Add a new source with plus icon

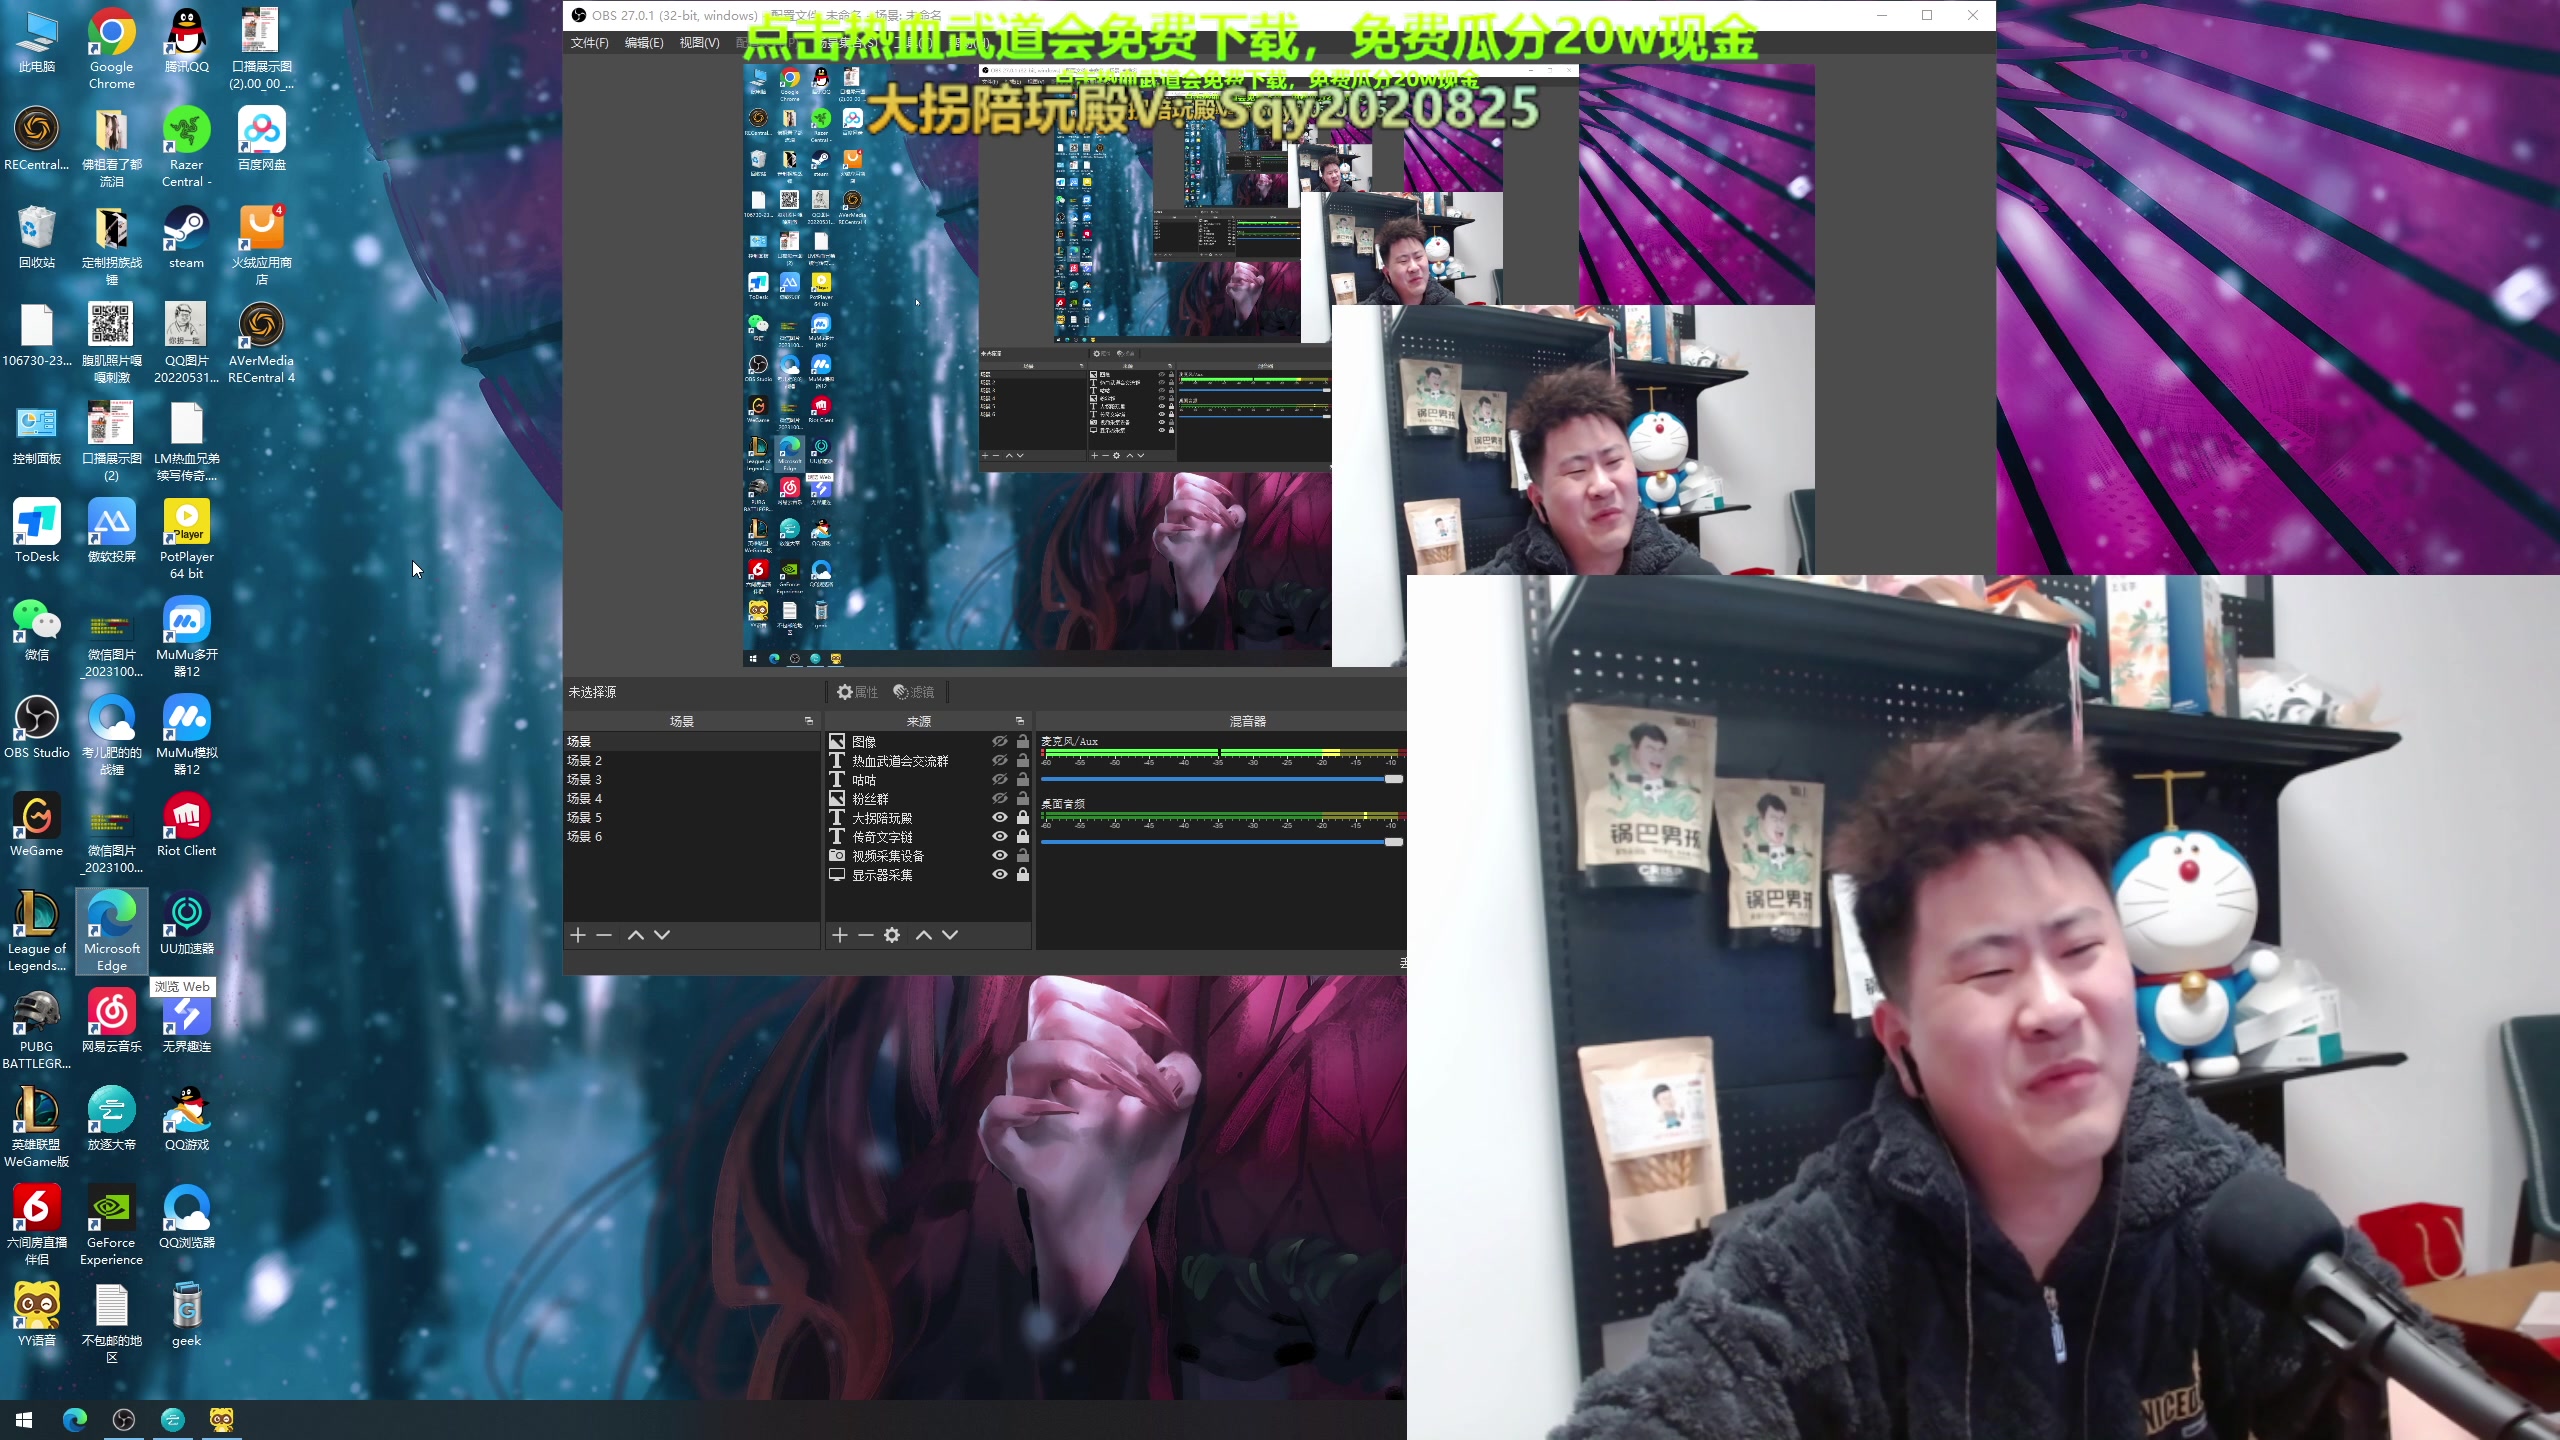[840, 935]
